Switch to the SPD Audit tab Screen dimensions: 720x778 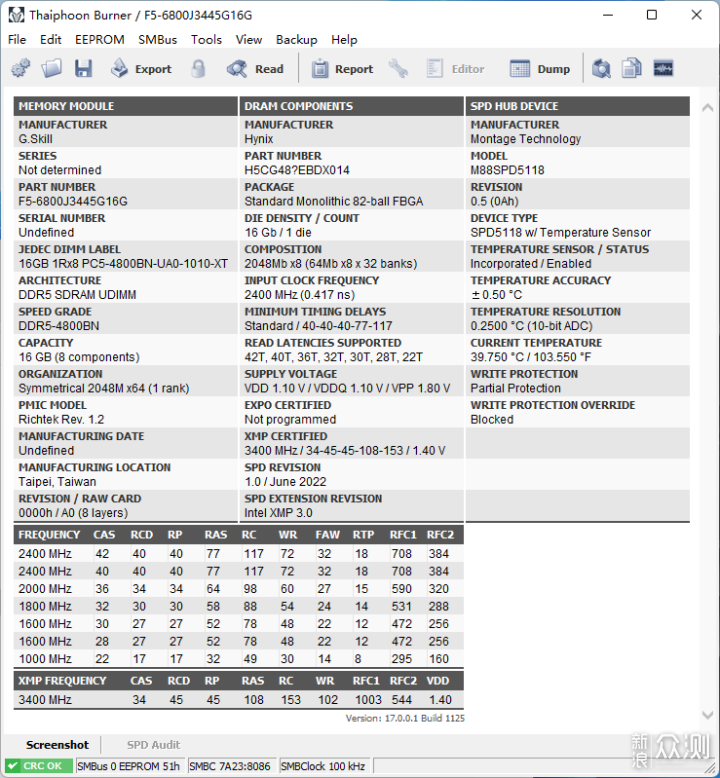coord(153,745)
